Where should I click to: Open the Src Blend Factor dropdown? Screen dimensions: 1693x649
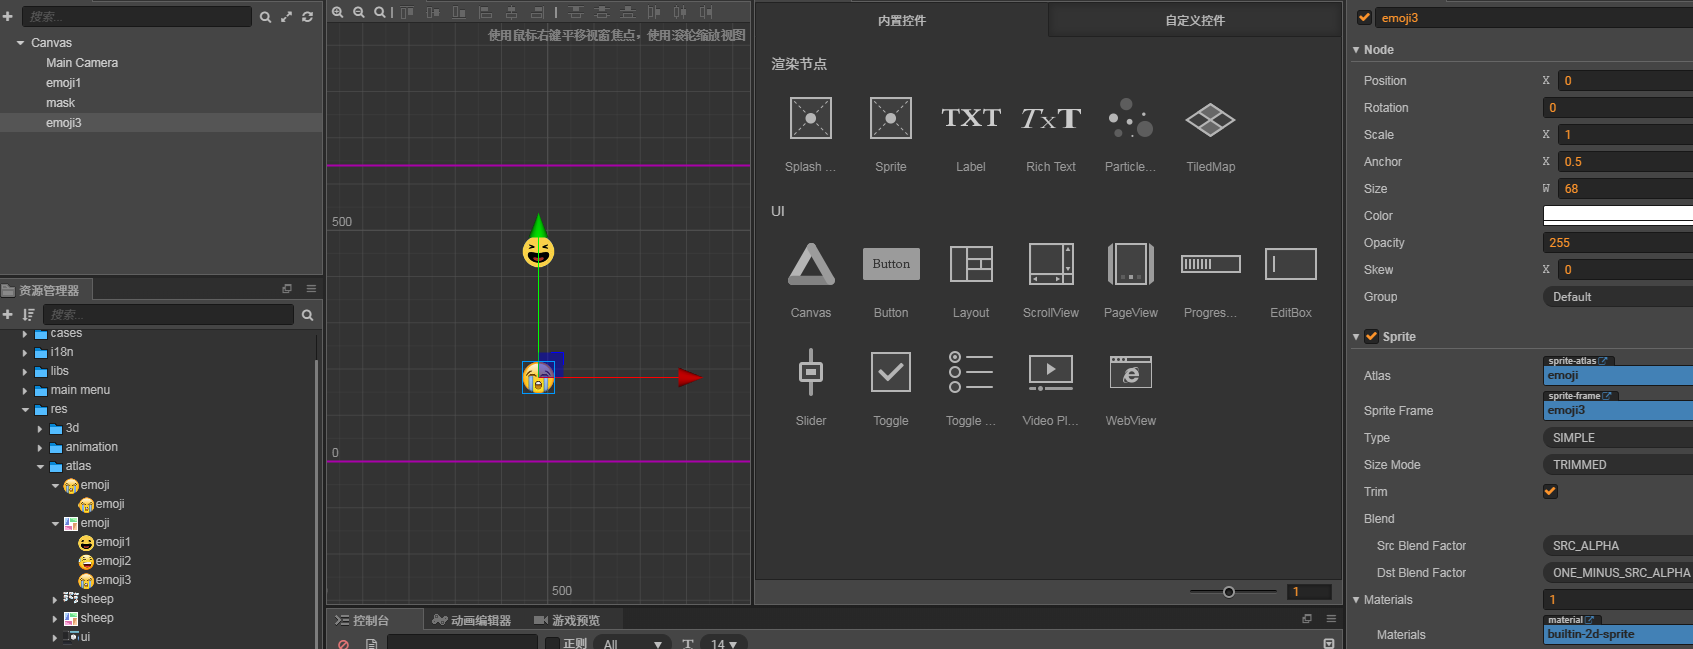tap(1617, 546)
